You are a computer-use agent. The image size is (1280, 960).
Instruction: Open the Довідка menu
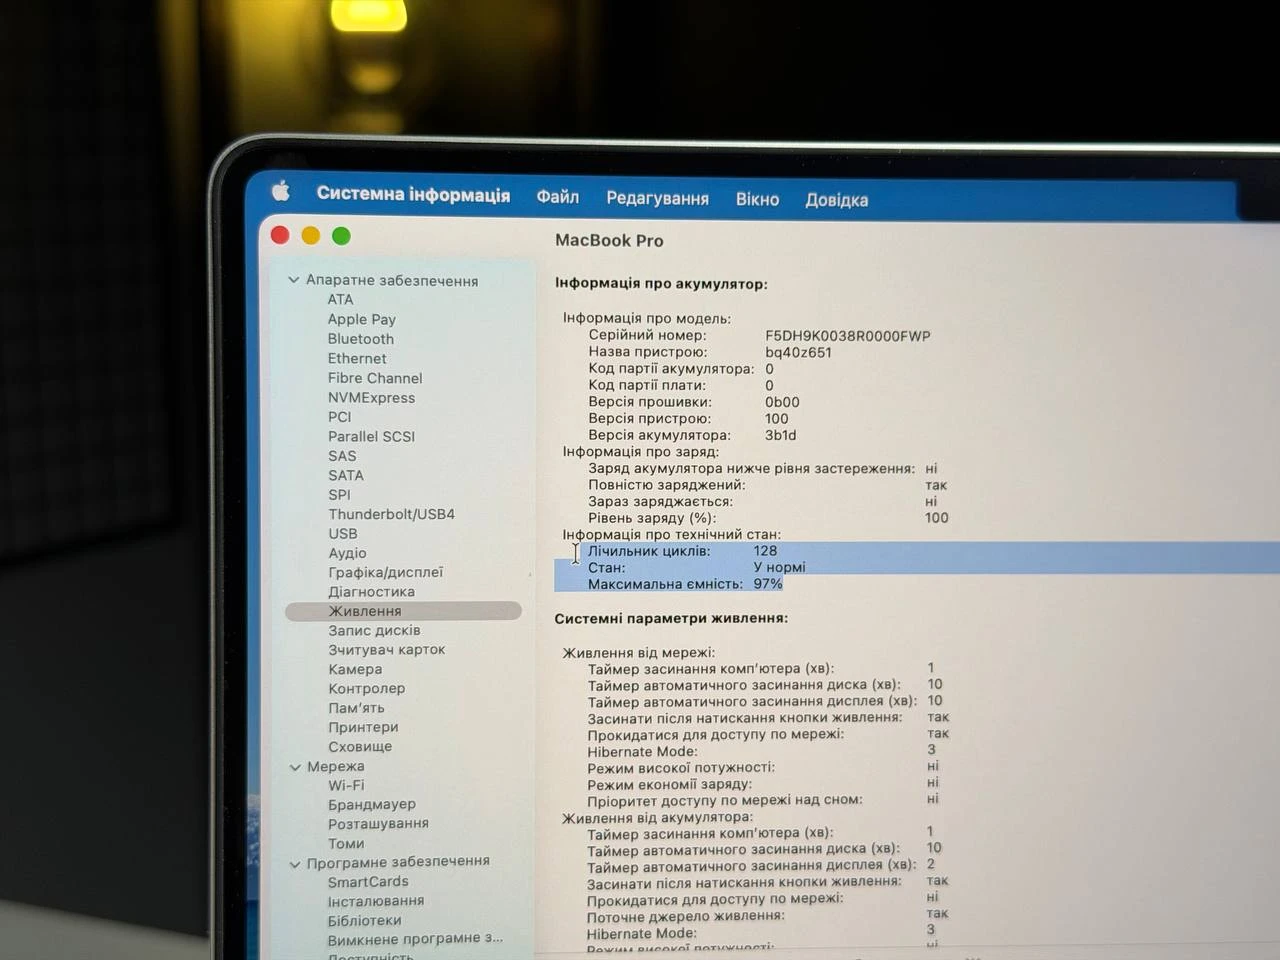(836, 200)
